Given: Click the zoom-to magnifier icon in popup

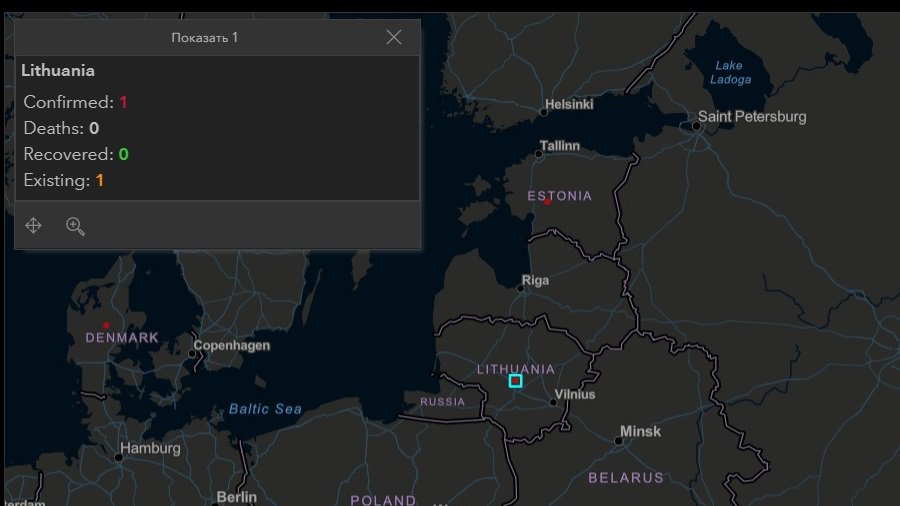Looking at the screenshot, I should click(75, 226).
